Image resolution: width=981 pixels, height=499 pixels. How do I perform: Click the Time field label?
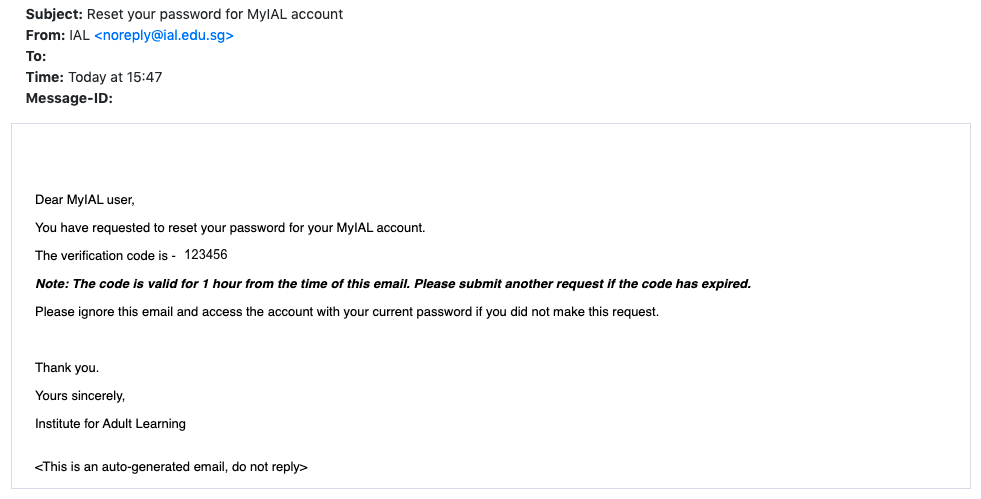(x=44, y=78)
